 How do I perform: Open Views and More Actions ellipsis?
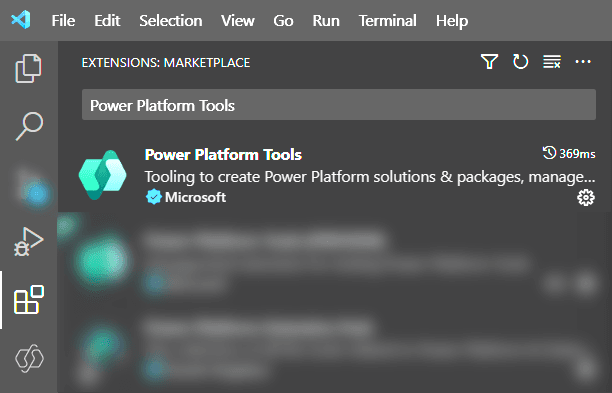[583, 62]
